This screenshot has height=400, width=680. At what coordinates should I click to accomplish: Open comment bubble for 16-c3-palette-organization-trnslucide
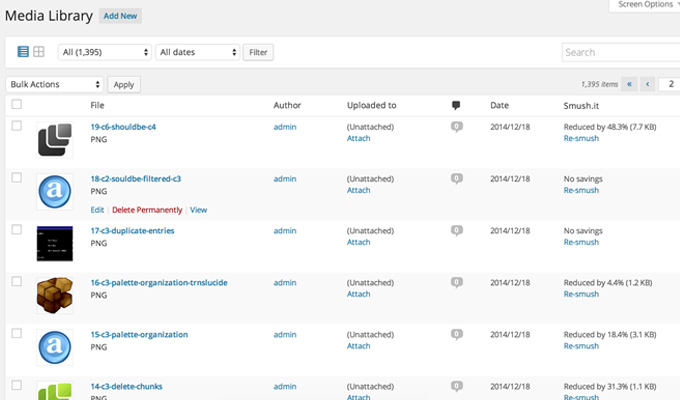tap(457, 282)
